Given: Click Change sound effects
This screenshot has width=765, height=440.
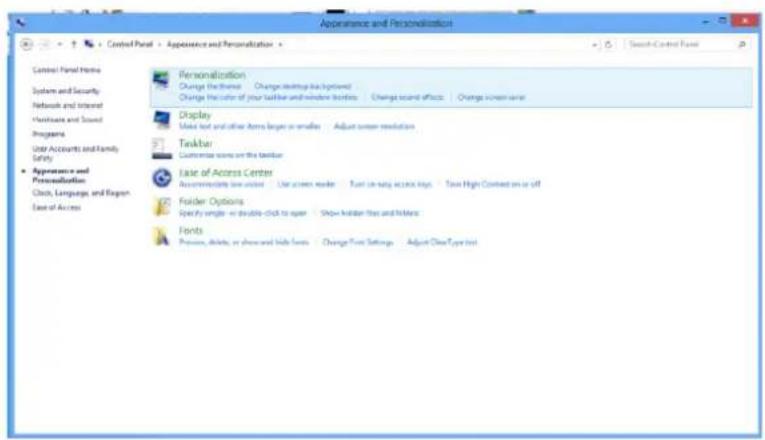Looking at the screenshot, I should point(407,98).
